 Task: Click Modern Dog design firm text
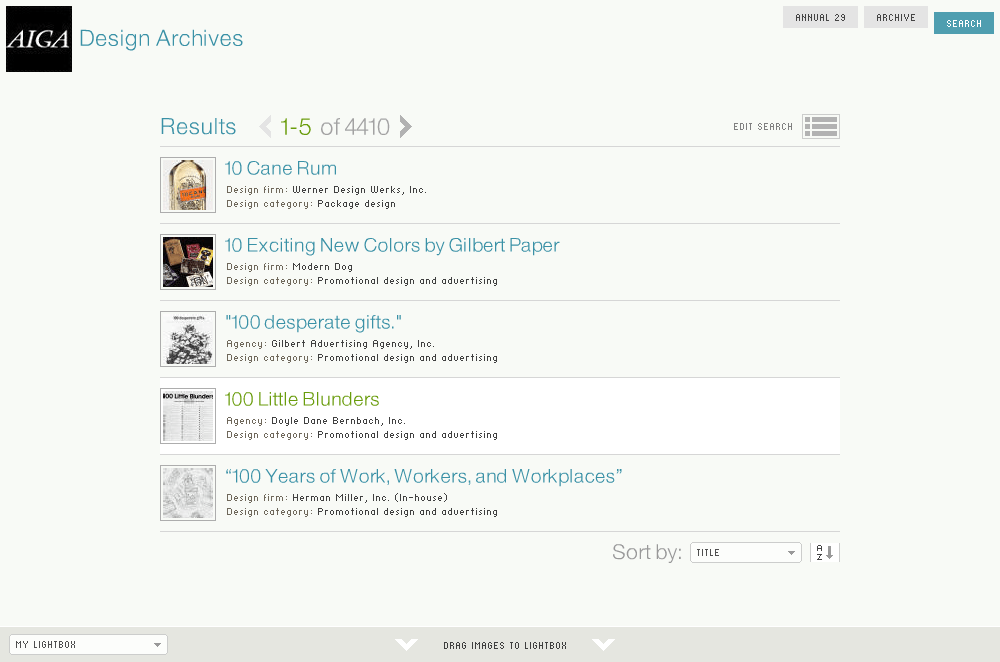(x=323, y=267)
